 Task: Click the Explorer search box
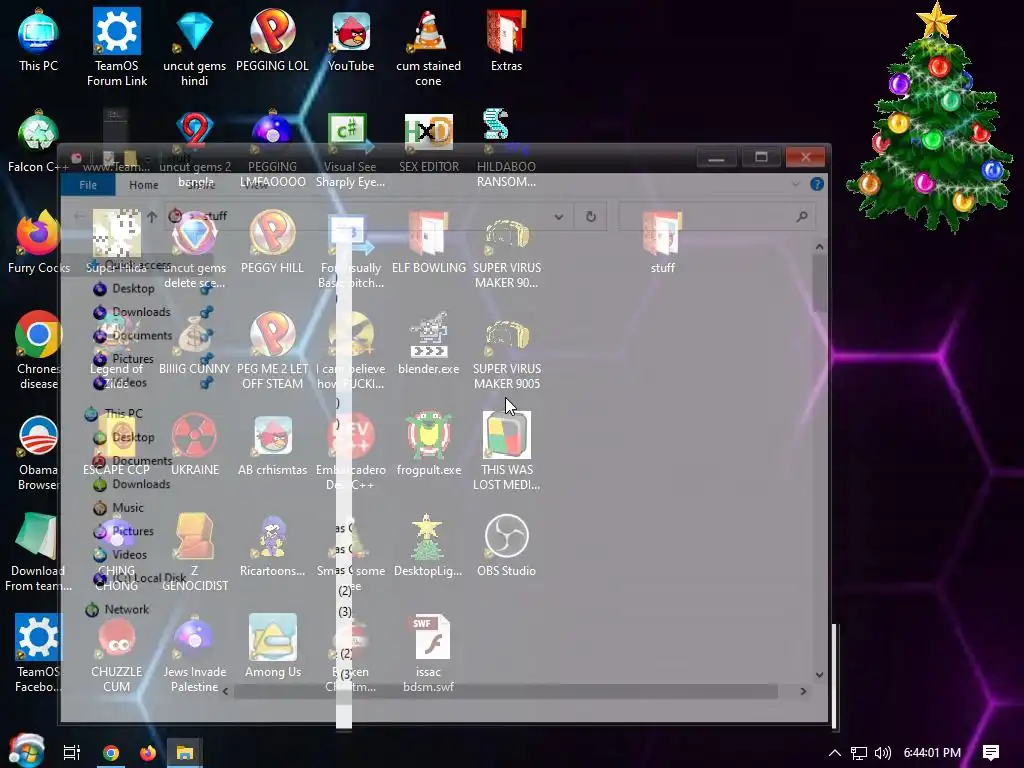[716, 216]
